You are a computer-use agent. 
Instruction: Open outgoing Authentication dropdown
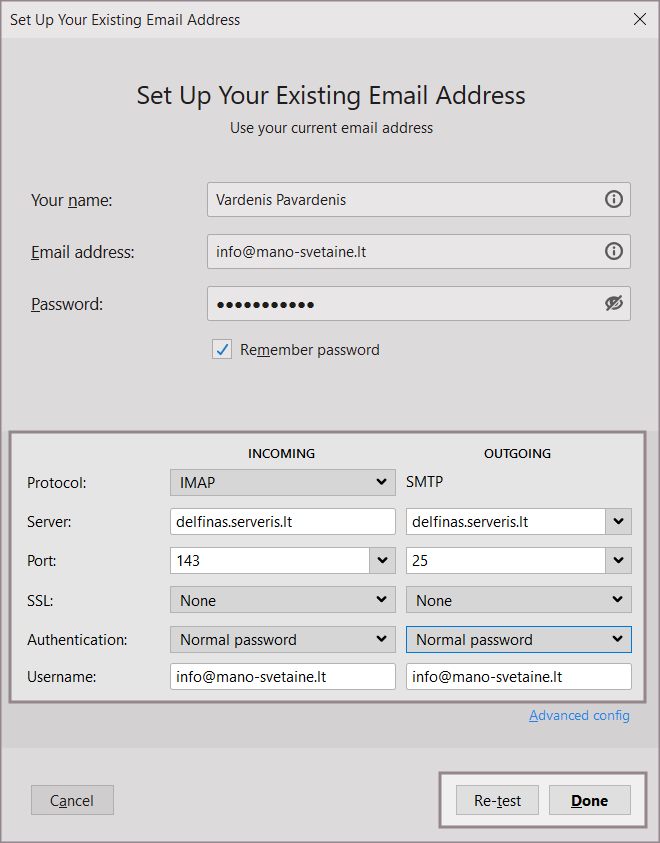coord(518,639)
